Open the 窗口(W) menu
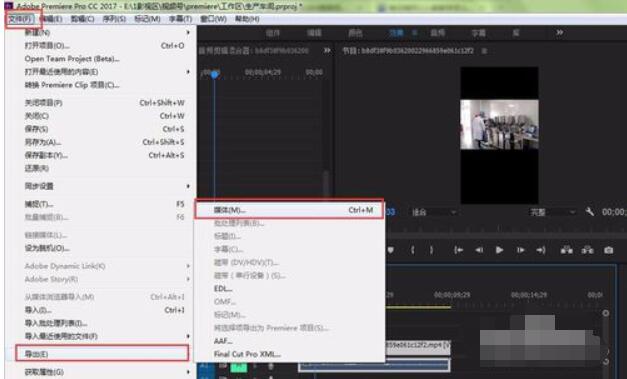Viewport: 627px width, 379px height. (x=213, y=19)
